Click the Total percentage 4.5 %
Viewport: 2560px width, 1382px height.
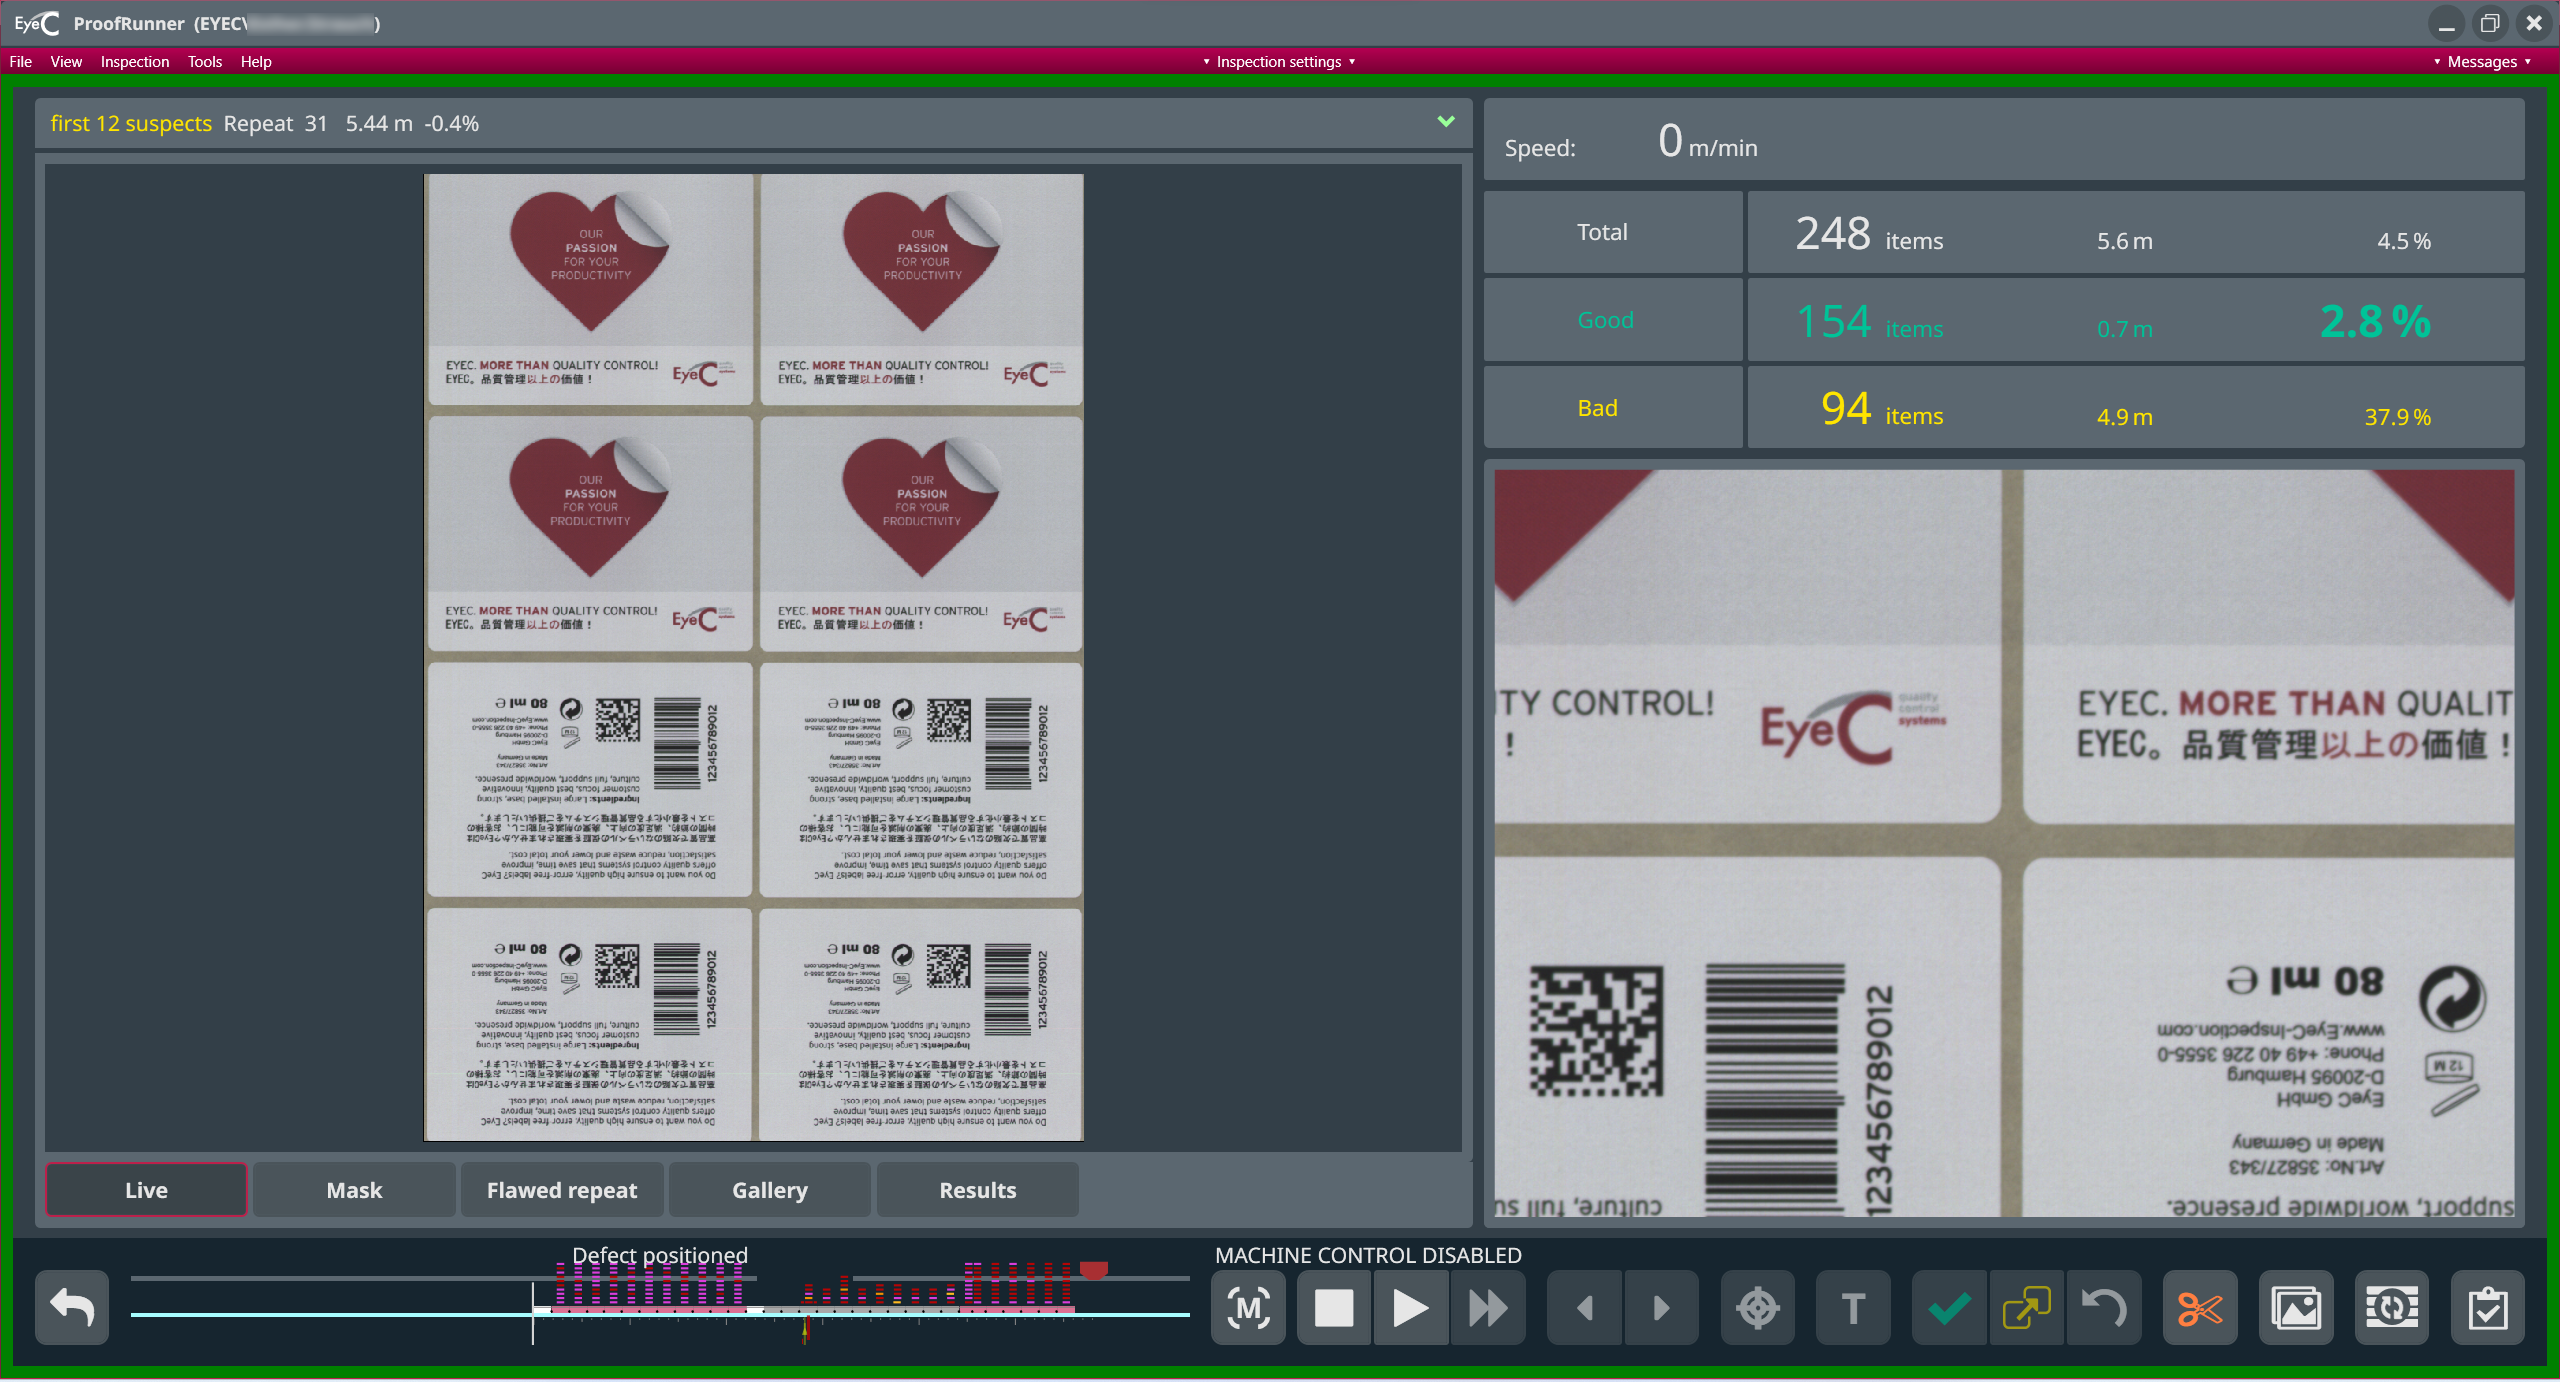[2404, 241]
